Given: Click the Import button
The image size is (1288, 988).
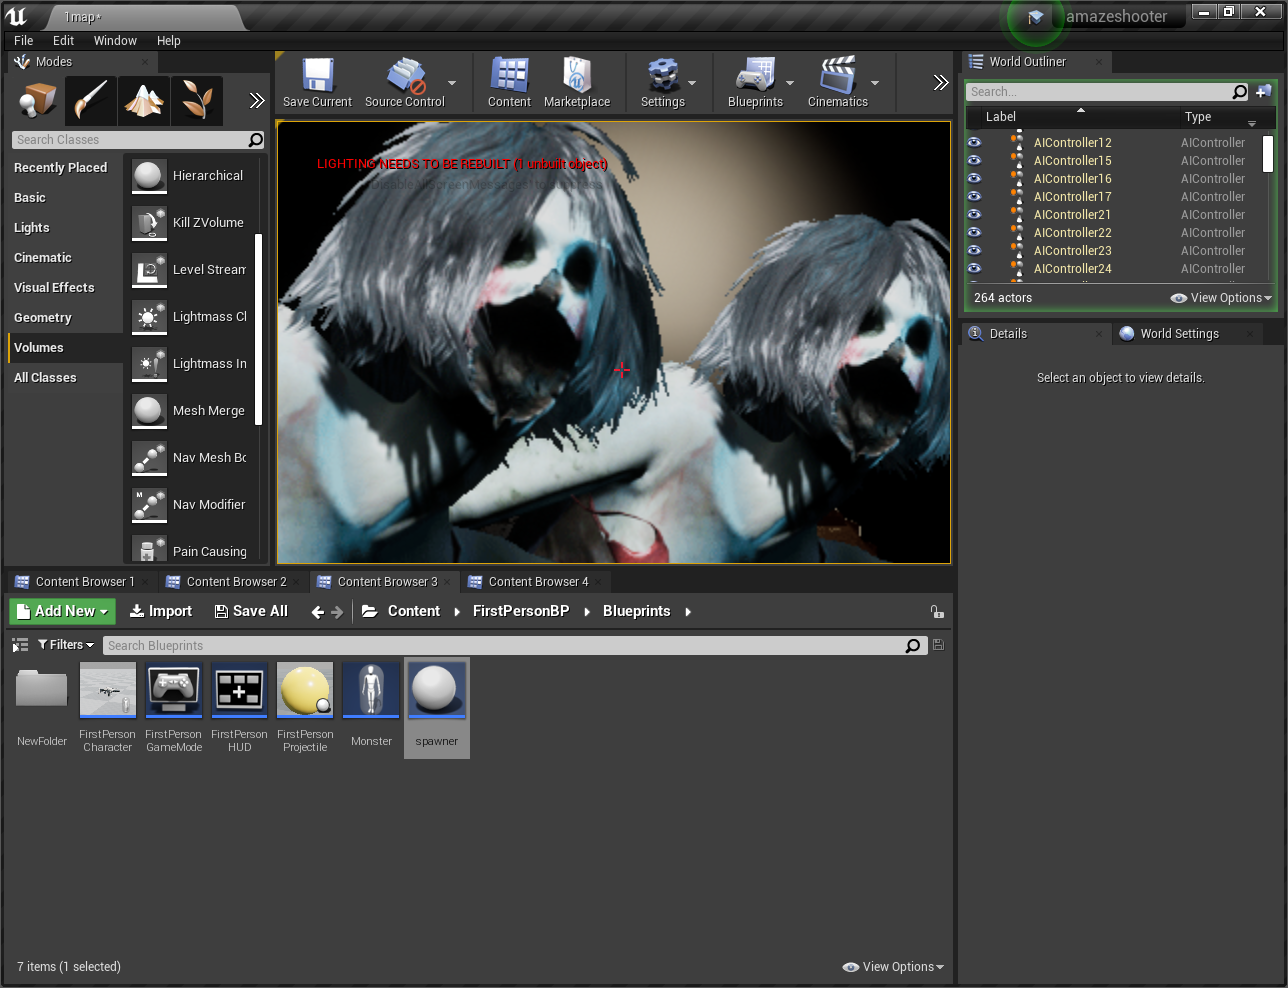Looking at the screenshot, I should pos(161,612).
